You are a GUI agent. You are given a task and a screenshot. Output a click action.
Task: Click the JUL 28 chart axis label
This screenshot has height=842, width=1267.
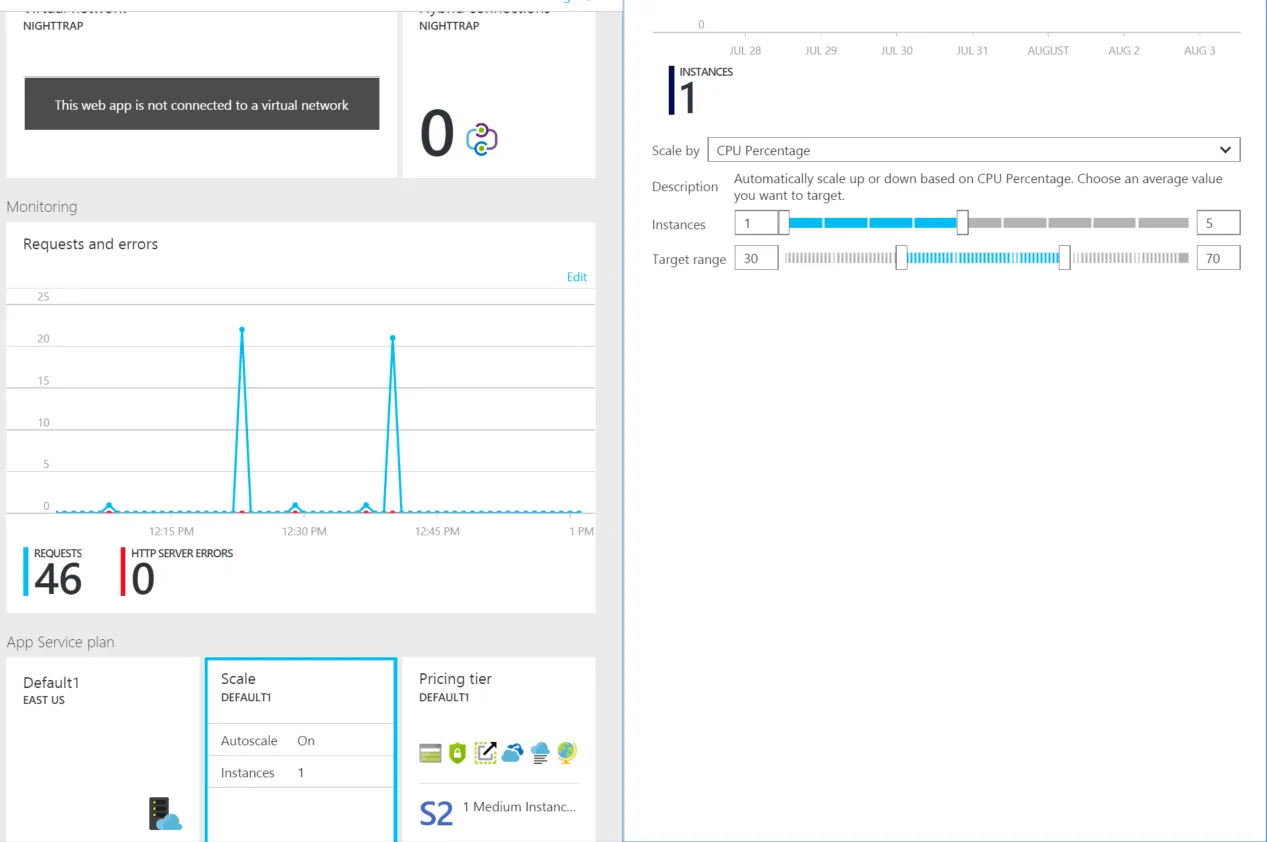tap(745, 50)
